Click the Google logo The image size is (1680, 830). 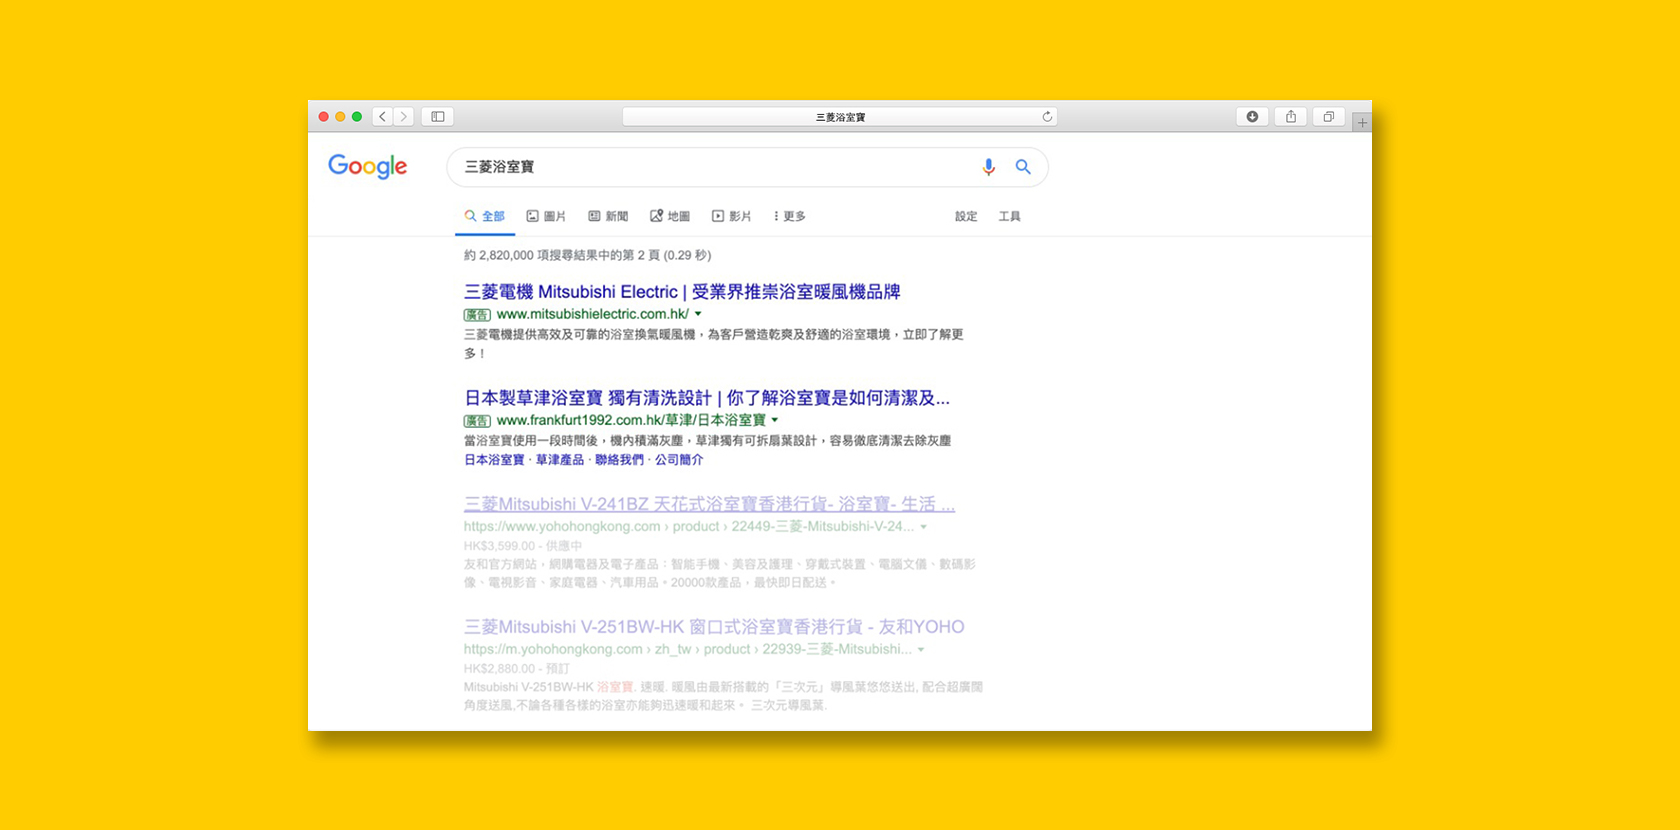[x=368, y=166]
